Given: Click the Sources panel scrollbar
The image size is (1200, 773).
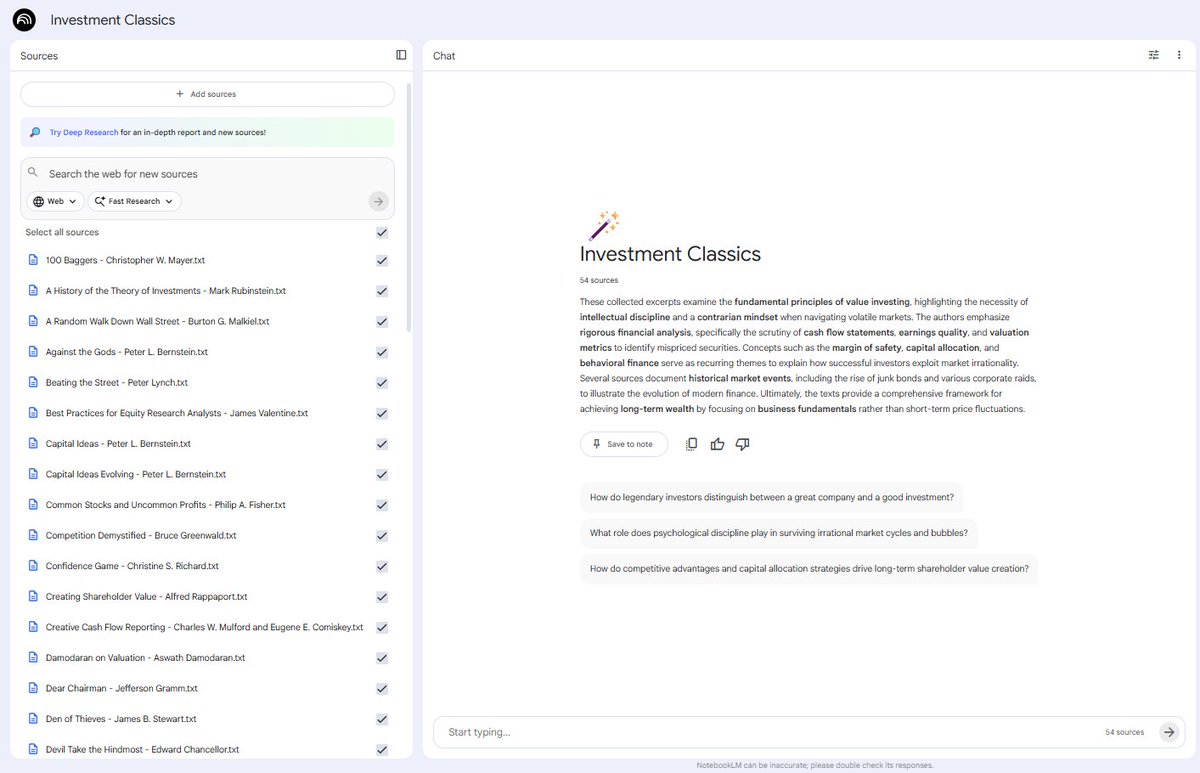Looking at the screenshot, I should pos(408,207).
